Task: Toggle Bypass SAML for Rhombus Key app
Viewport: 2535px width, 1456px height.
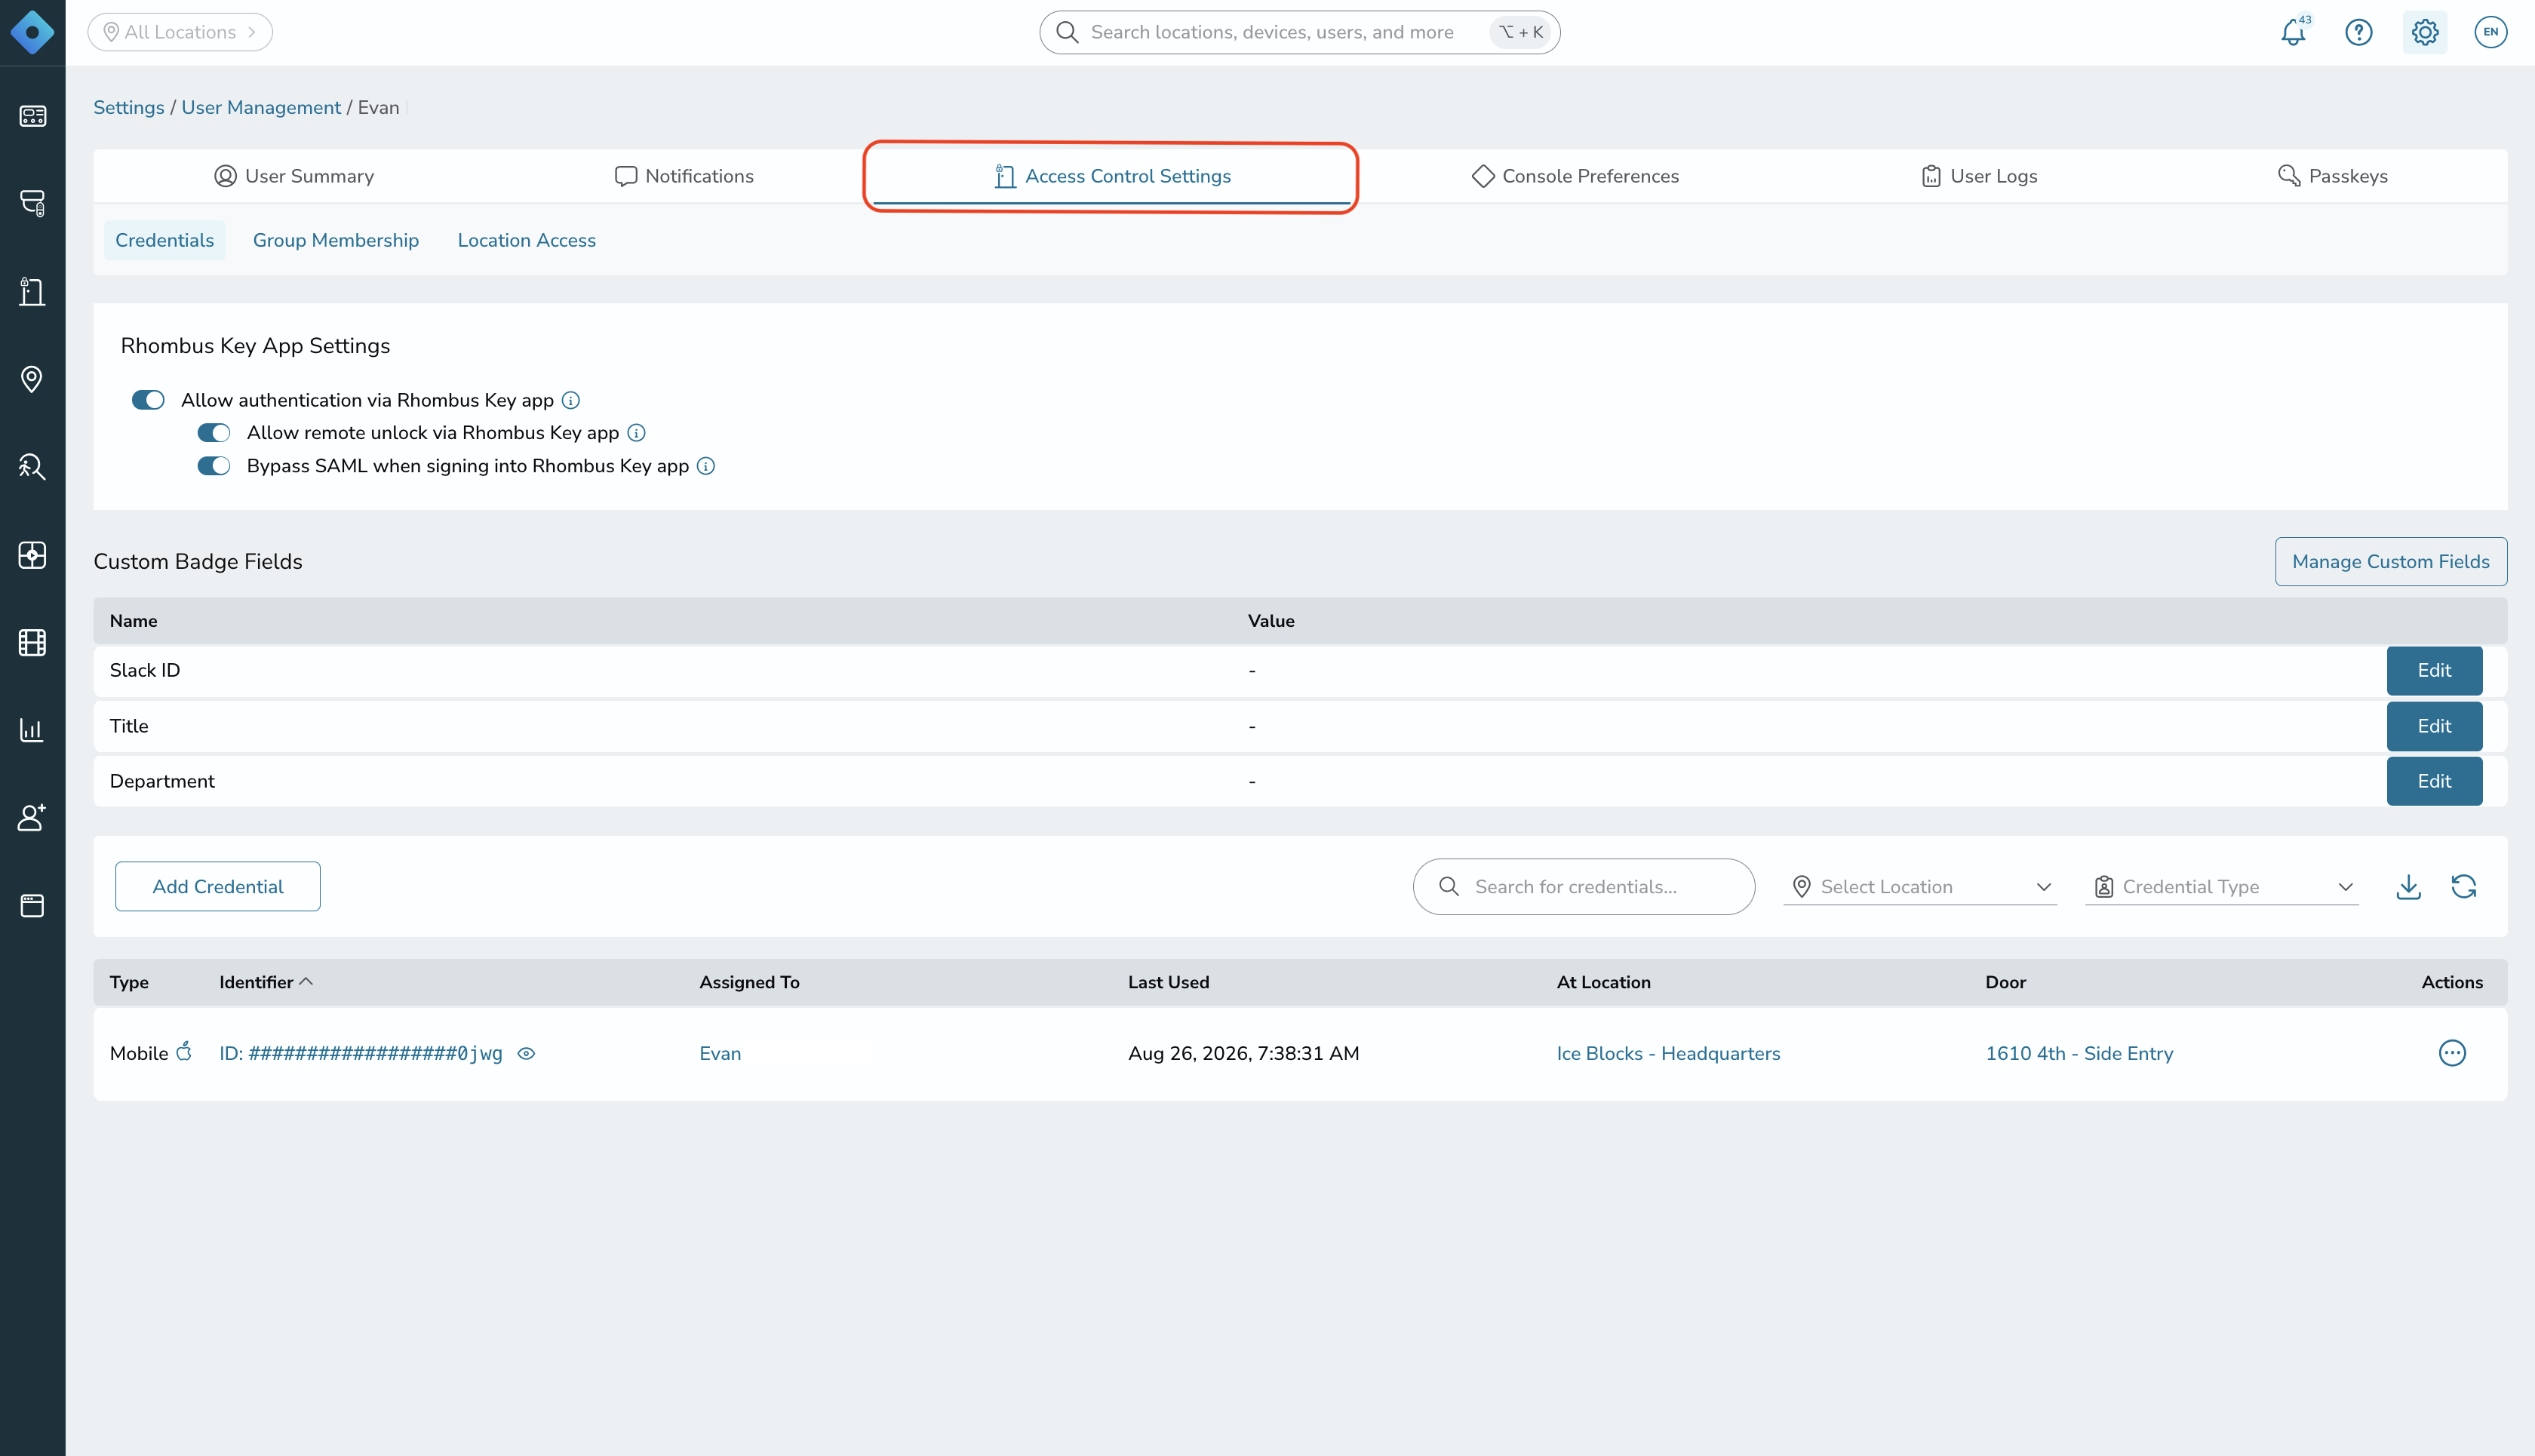Action: [x=214, y=466]
